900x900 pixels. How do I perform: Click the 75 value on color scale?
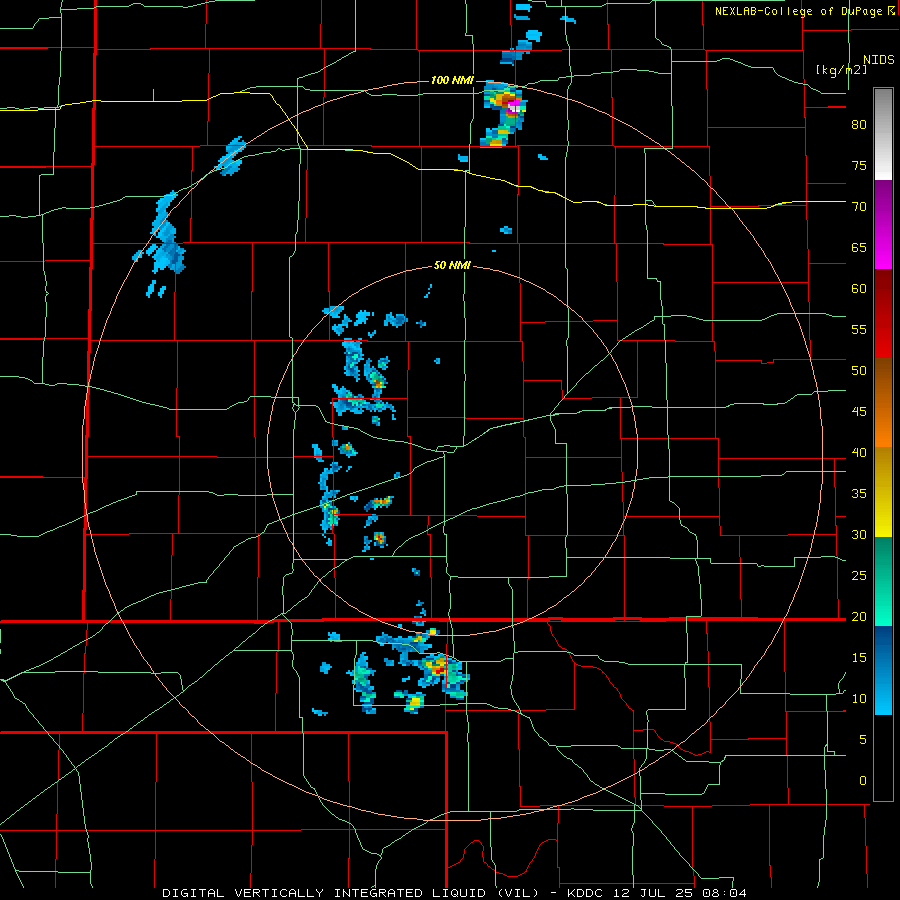[859, 165]
